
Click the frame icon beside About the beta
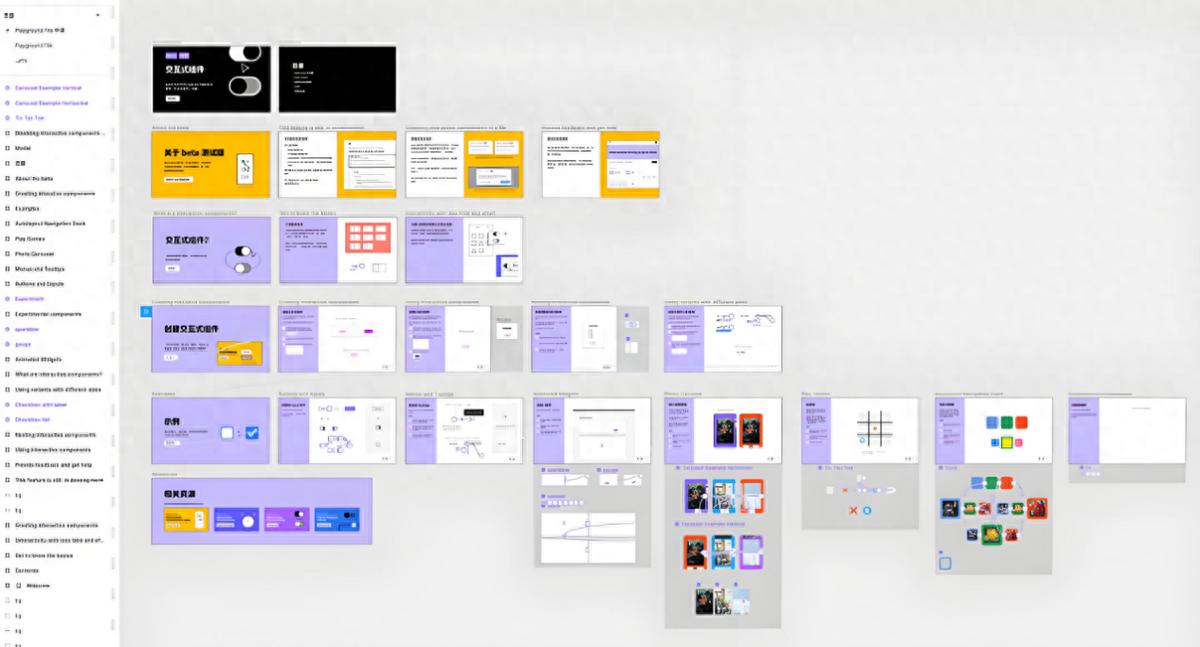(x=8, y=178)
